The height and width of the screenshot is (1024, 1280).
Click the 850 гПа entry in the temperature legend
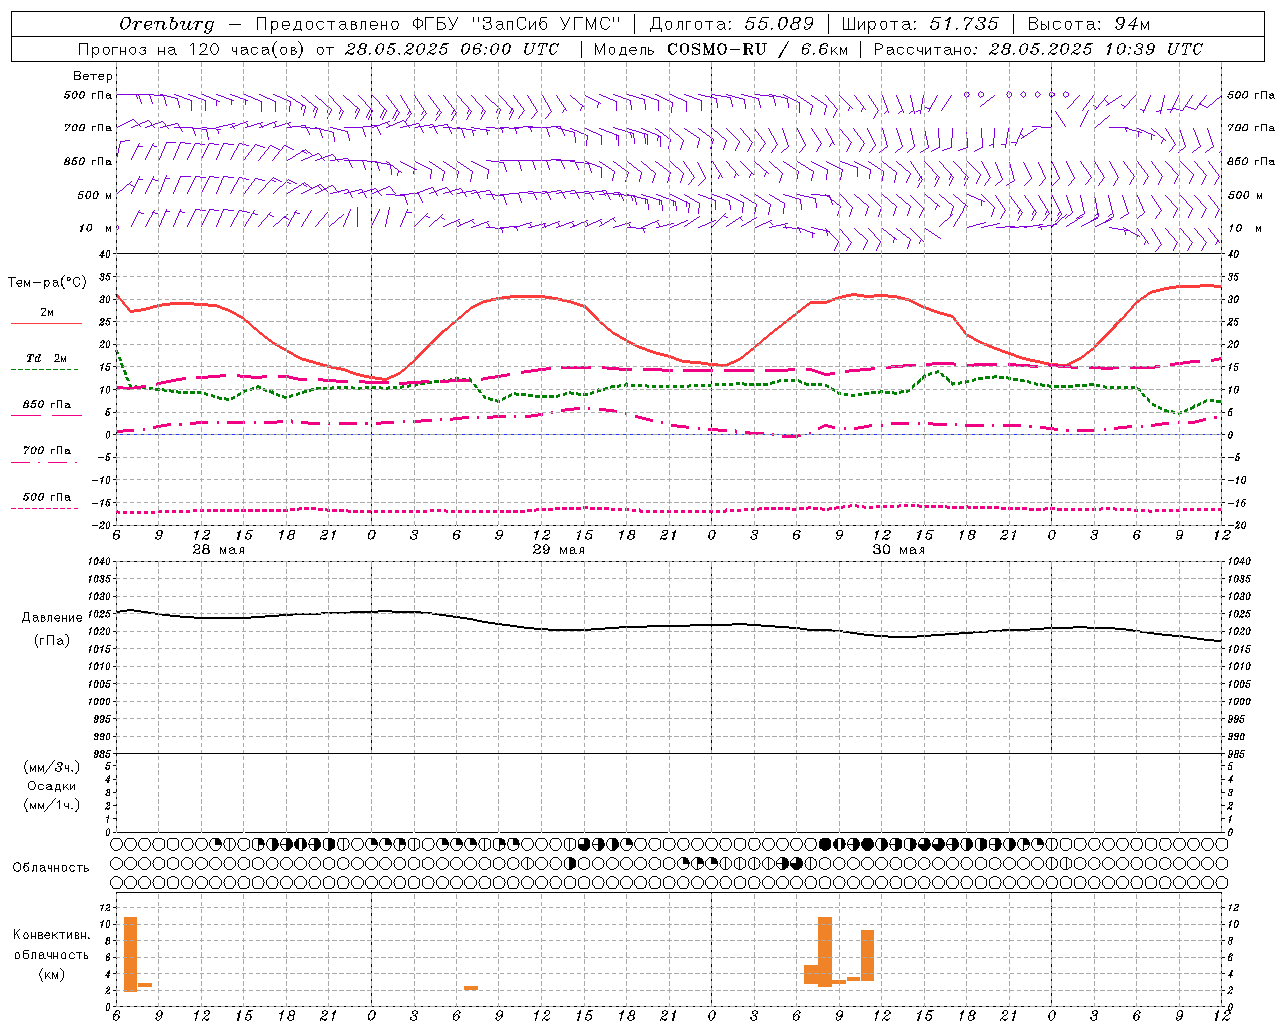tap(47, 405)
